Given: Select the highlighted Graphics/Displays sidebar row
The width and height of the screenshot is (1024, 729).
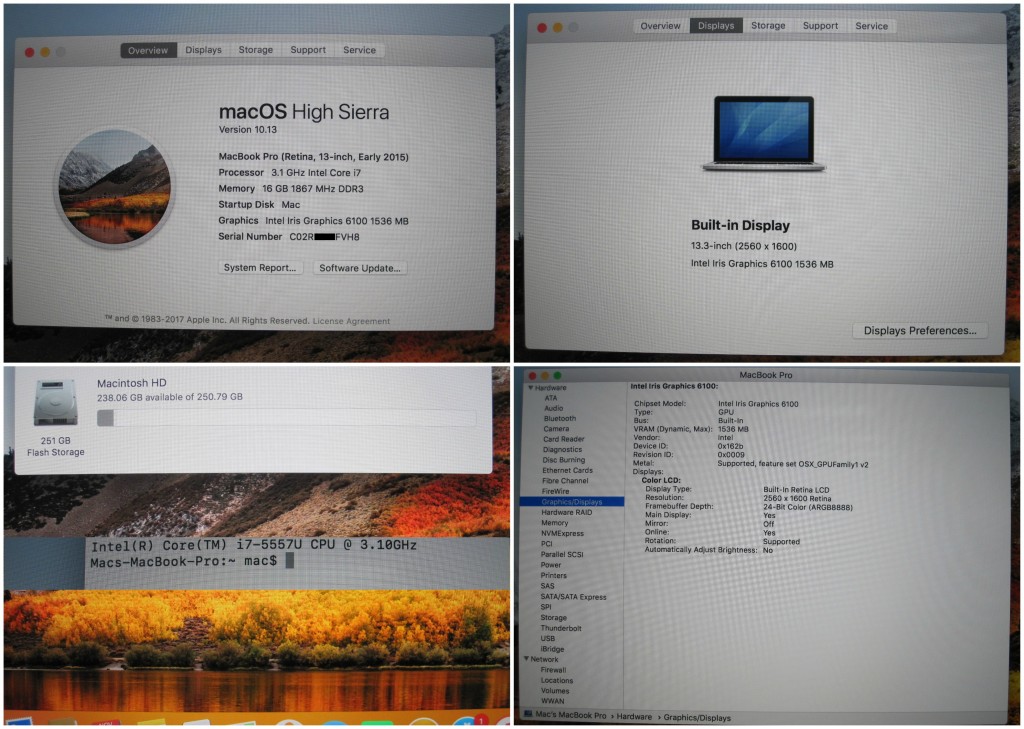Looking at the screenshot, I should pyautogui.click(x=572, y=502).
